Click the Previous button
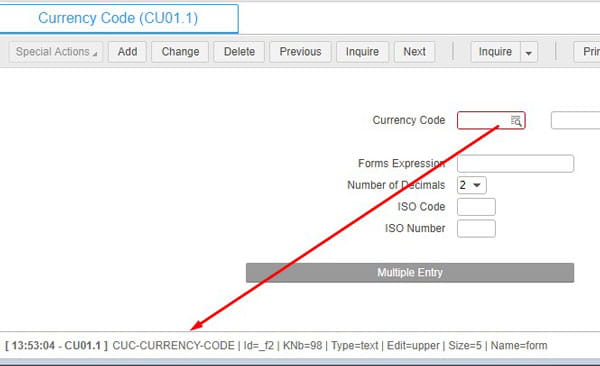Viewport: 600px width, 366px height. click(300, 52)
